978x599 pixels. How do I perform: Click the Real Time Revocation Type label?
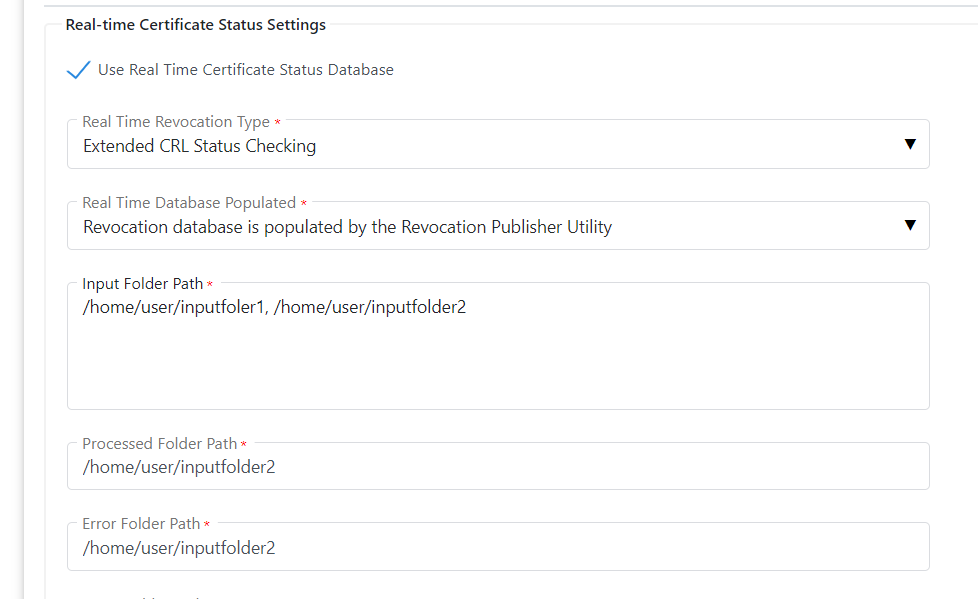click(176, 122)
